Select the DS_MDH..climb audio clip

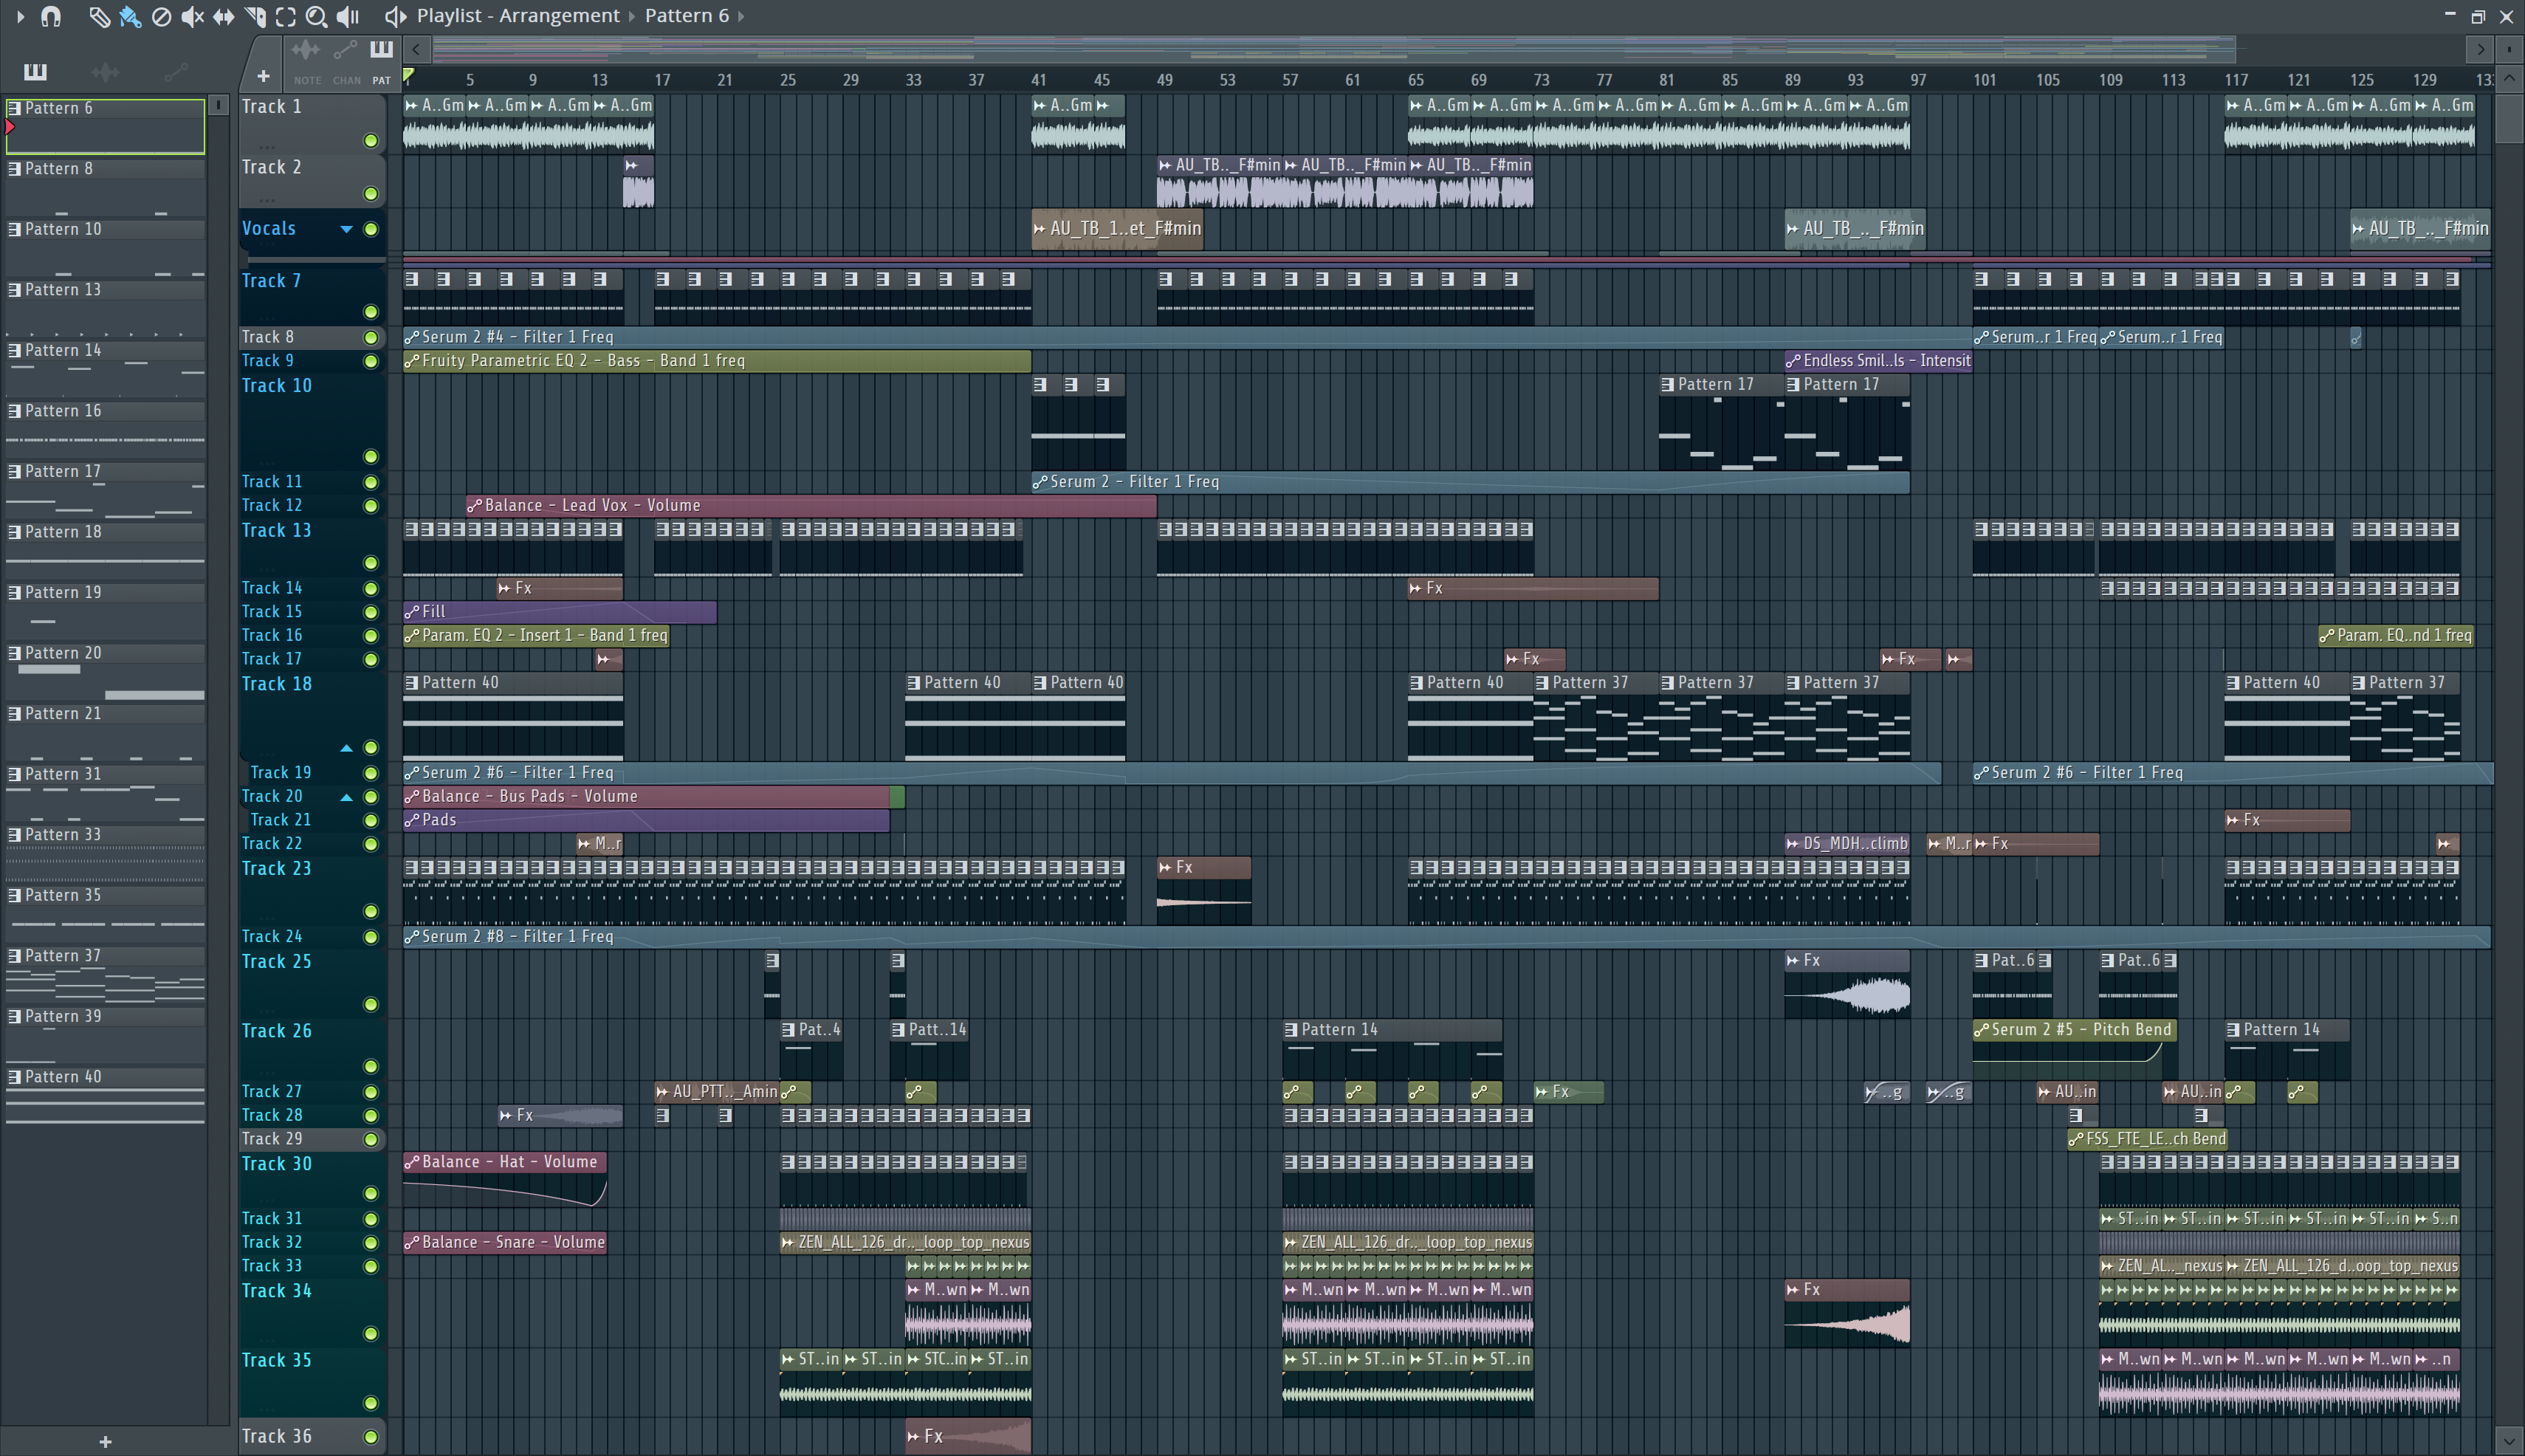tap(1847, 844)
